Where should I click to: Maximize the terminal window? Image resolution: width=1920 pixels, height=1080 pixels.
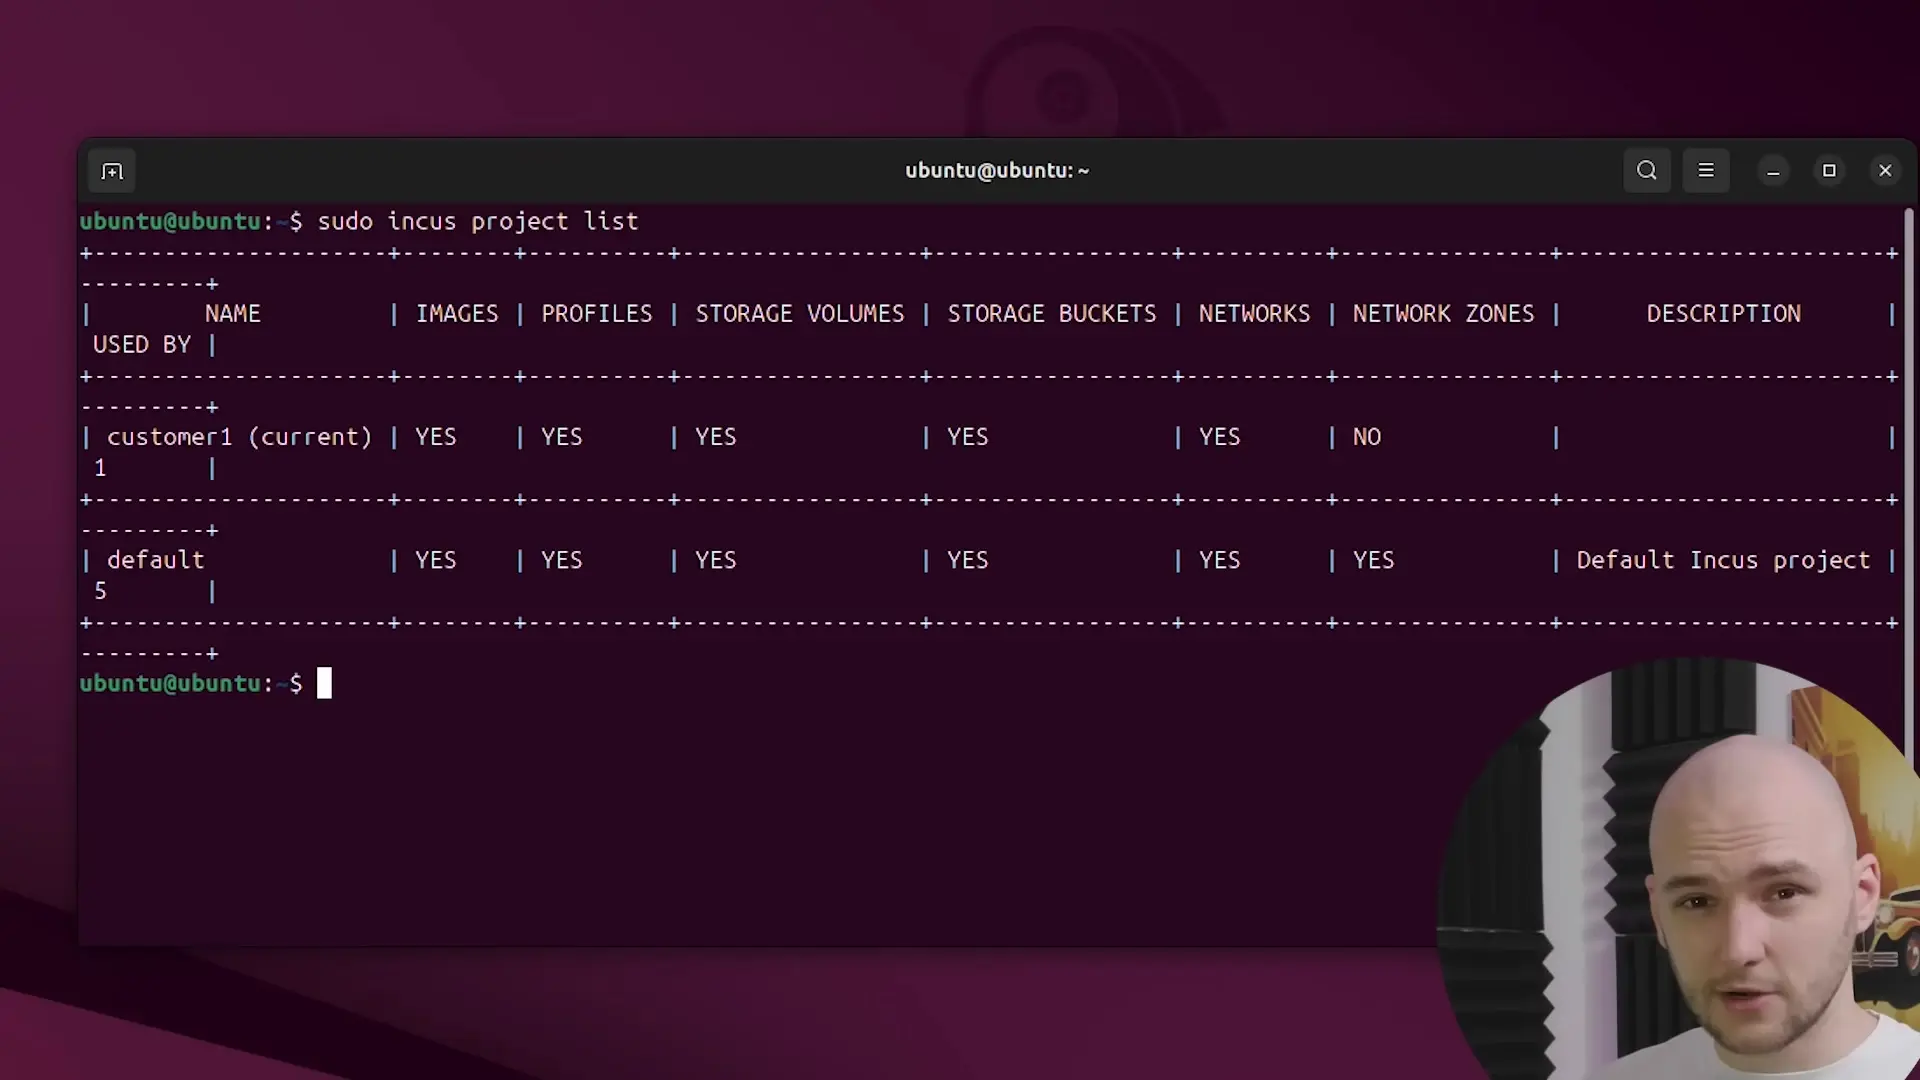pyautogui.click(x=1829, y=171)
